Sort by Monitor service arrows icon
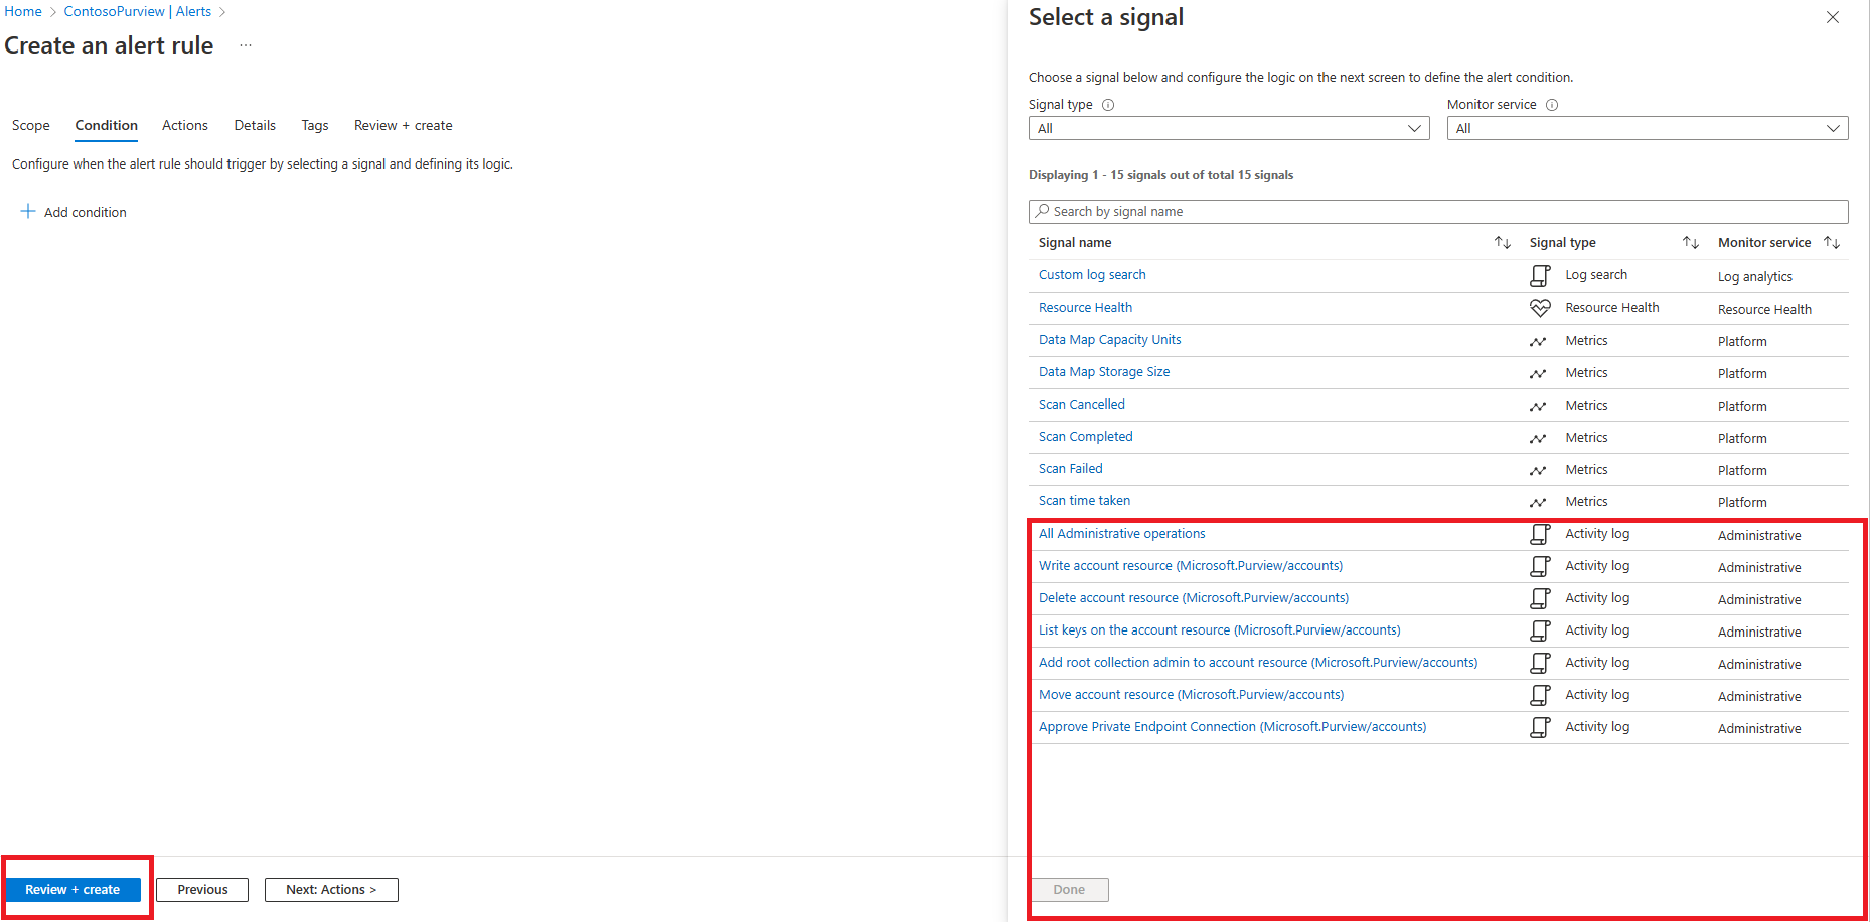Viewport: 1870px width, 922px height. pos(1832,242)
